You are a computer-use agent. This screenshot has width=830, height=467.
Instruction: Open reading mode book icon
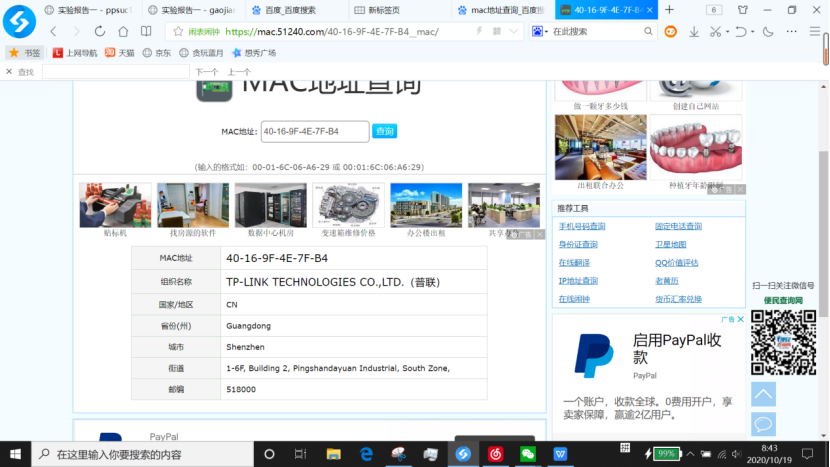(146, 32)
